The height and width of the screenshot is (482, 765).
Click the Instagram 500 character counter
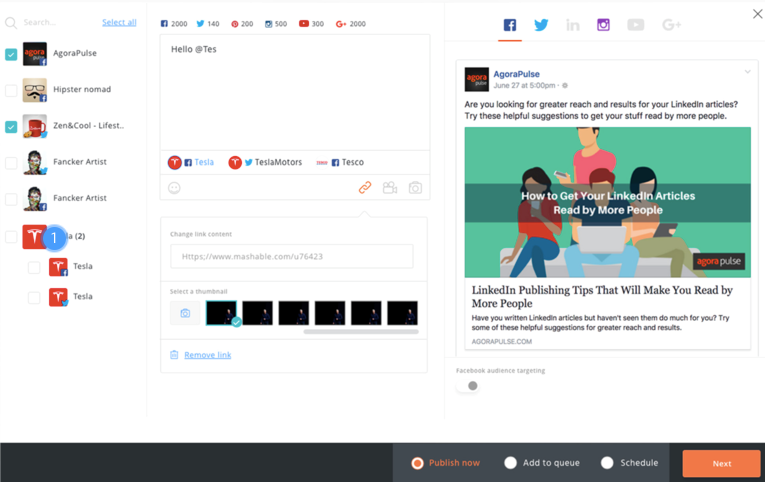pyautogui.click(x=276, y=23)
